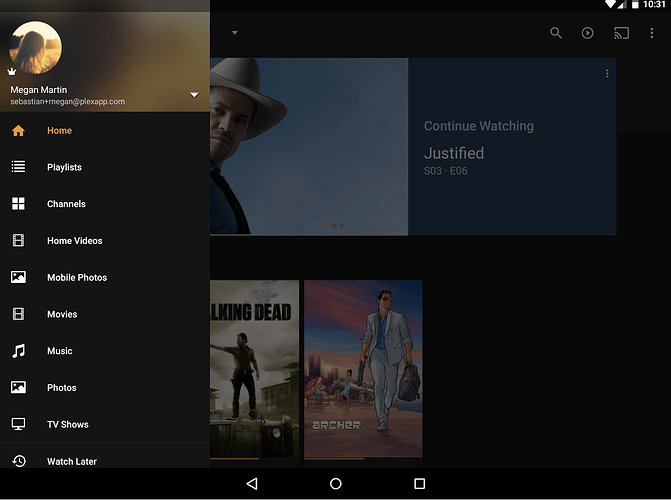Image resolution: width=671 pixels, height=500 pixels.
Task: Click the Home house icon
Action: point(18,131)
